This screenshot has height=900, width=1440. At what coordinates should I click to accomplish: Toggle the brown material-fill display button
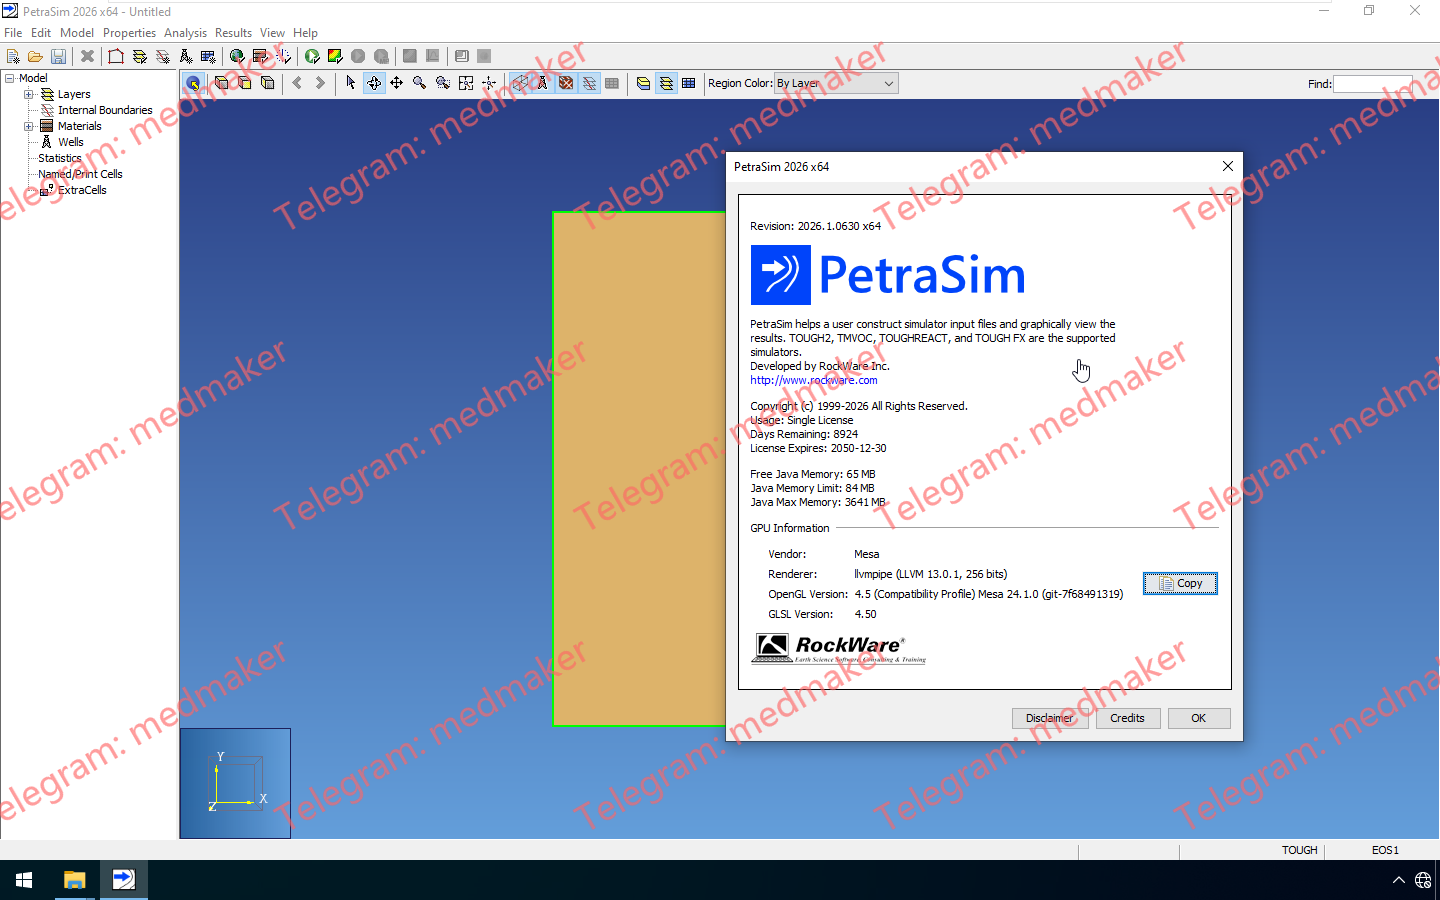click(x=566, y=83)
